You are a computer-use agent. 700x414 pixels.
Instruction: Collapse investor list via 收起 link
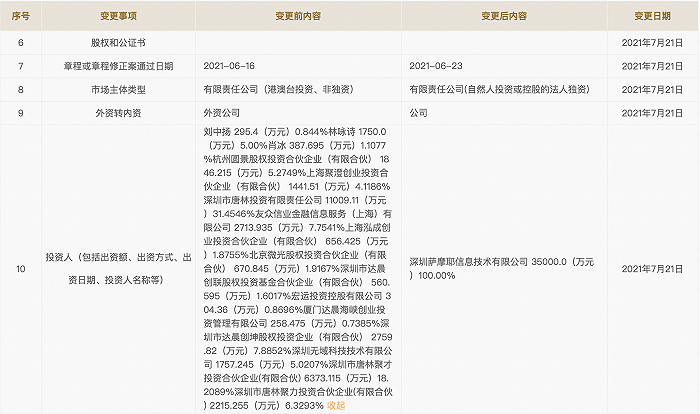pos(336,406)
